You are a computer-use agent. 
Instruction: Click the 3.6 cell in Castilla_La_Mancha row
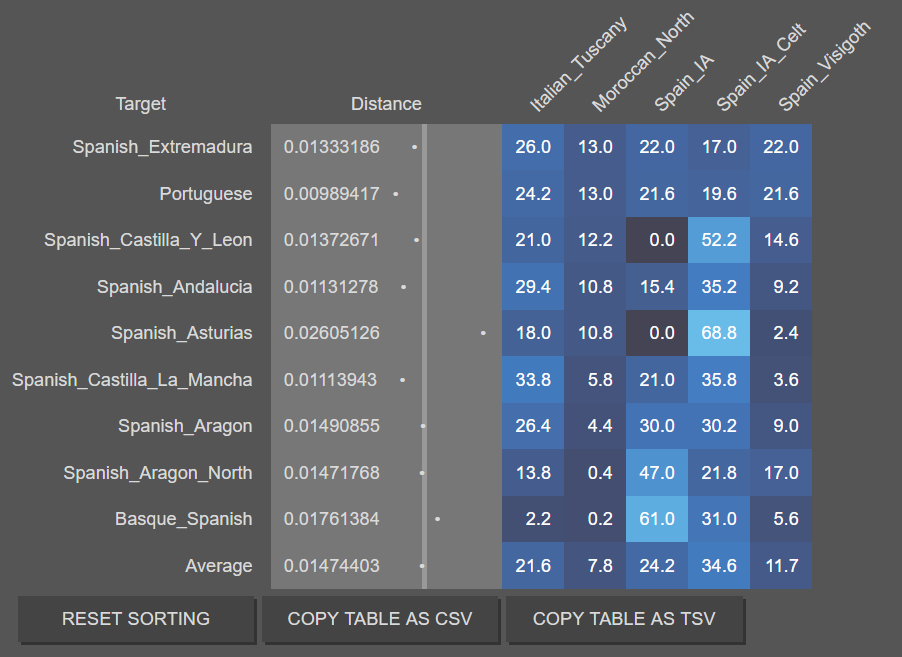point(781,380)
